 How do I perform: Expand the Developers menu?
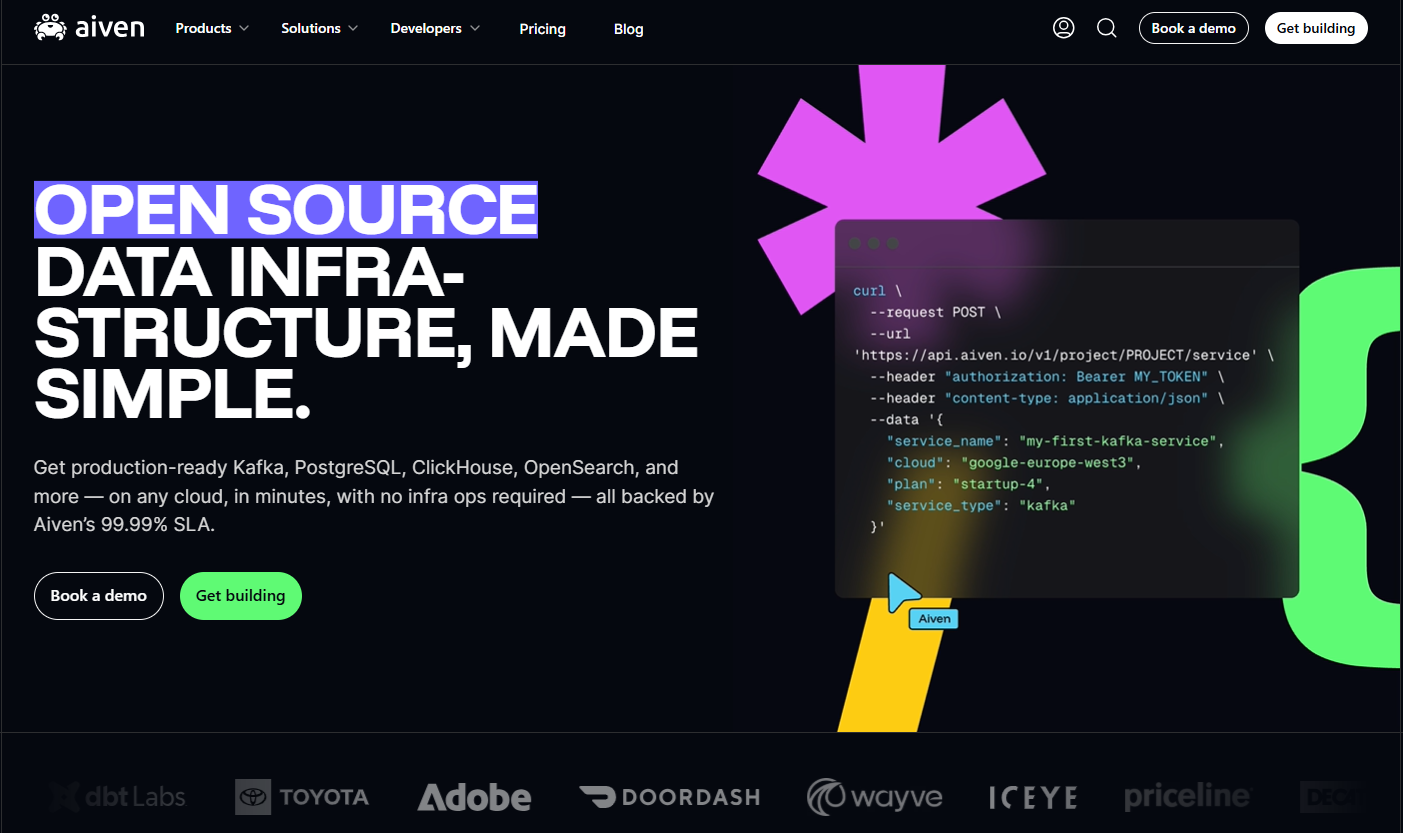coord(435,28)
